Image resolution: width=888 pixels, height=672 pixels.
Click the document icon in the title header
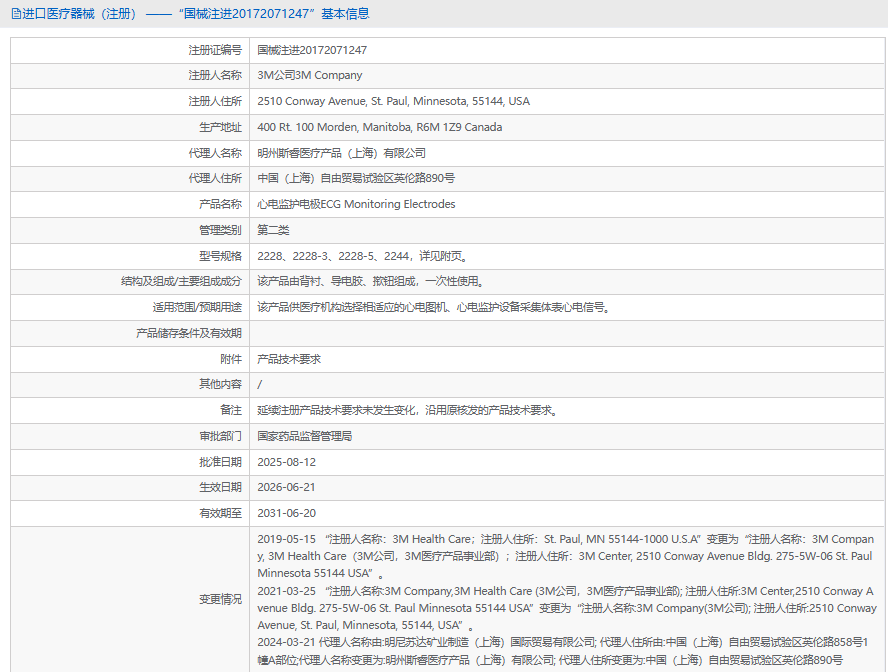pyautogui.click(x=16, y=14)
